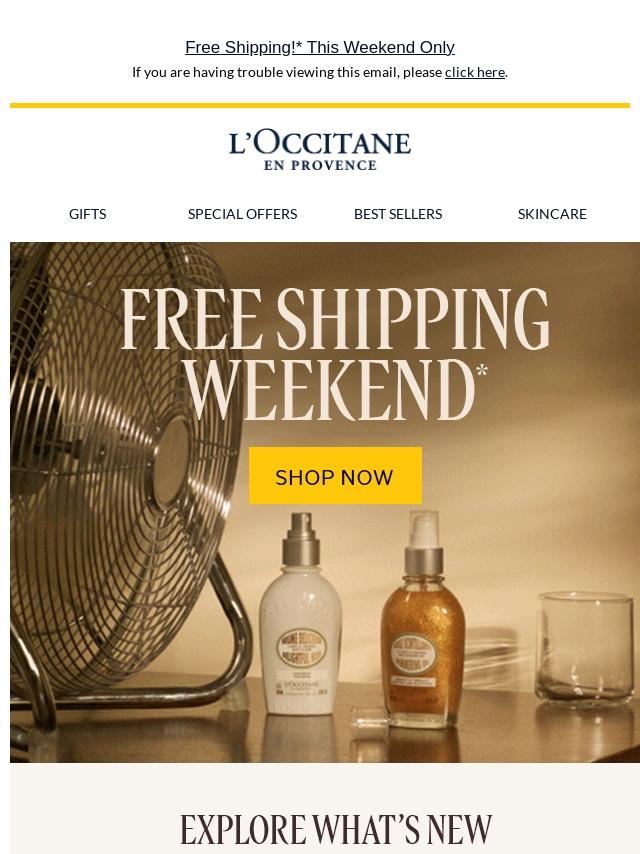Follow the "click here" view-in-browser link
640x854 pixels.
(x=474, y=72)
